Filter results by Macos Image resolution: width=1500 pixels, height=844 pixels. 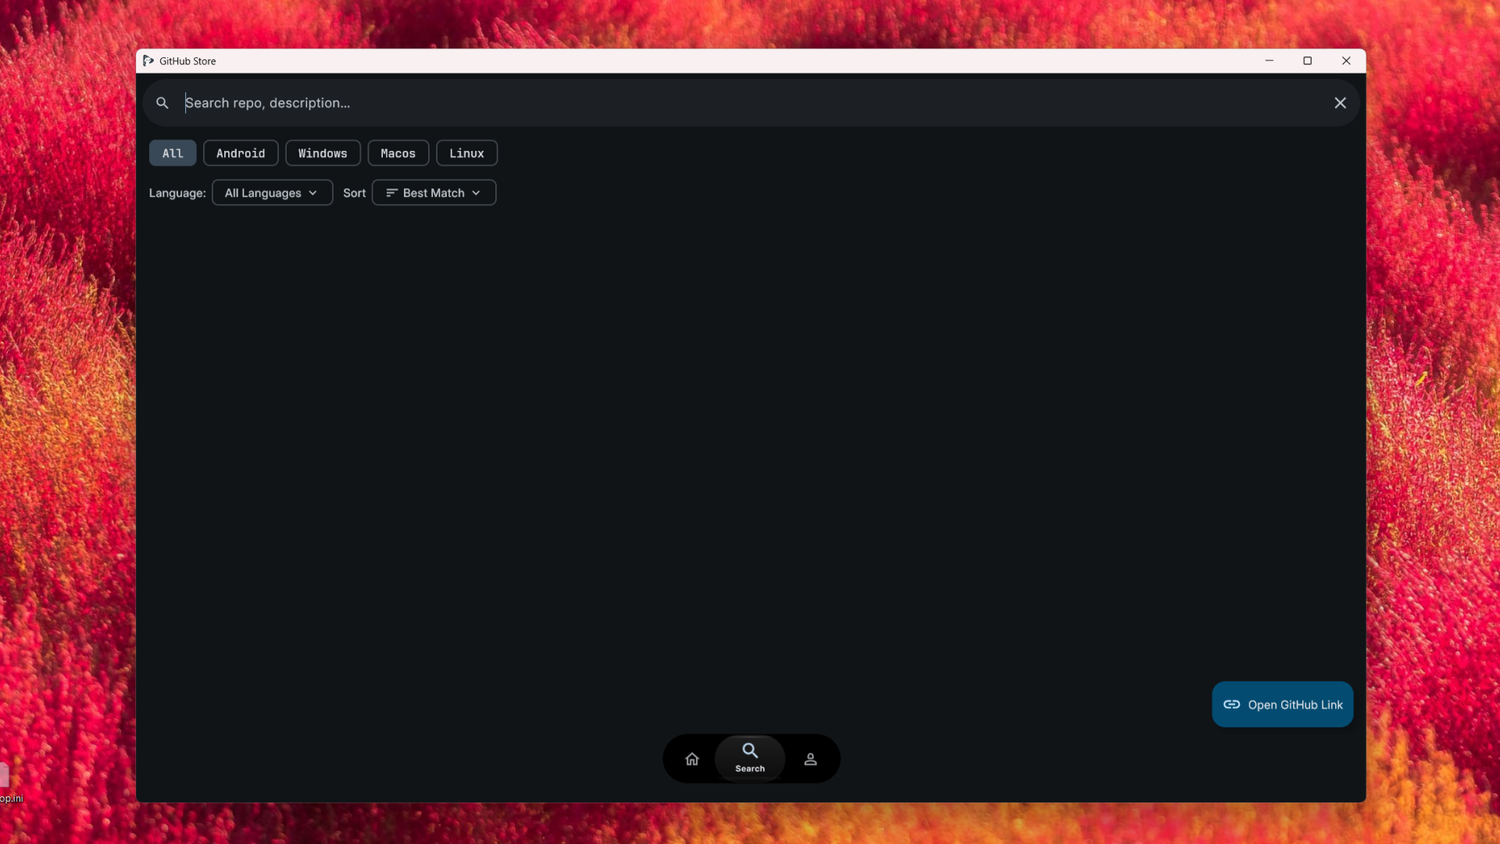[x=398, y=153]
